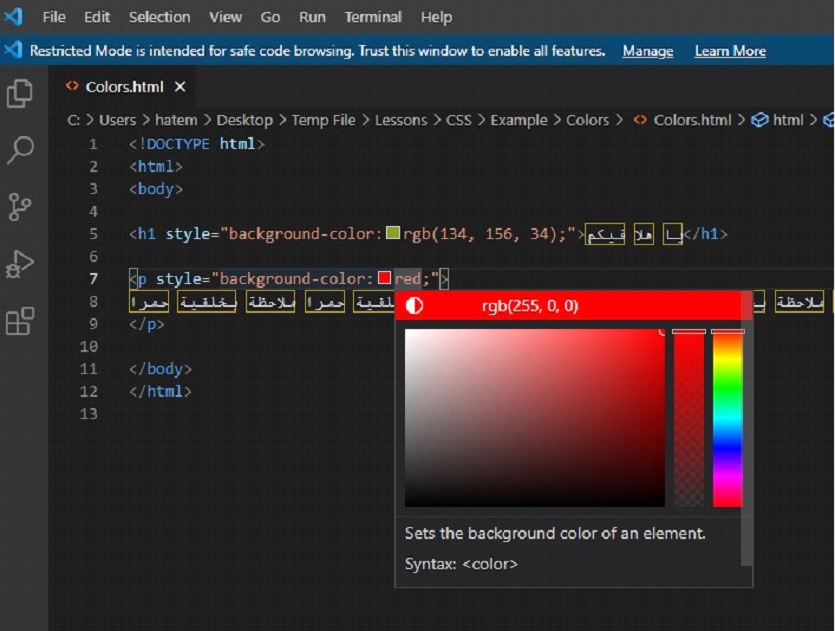Screen dimensions: 835x631
Task: Click the DOCTYPE declaration on line 1
Action: (x=197, y=144)
